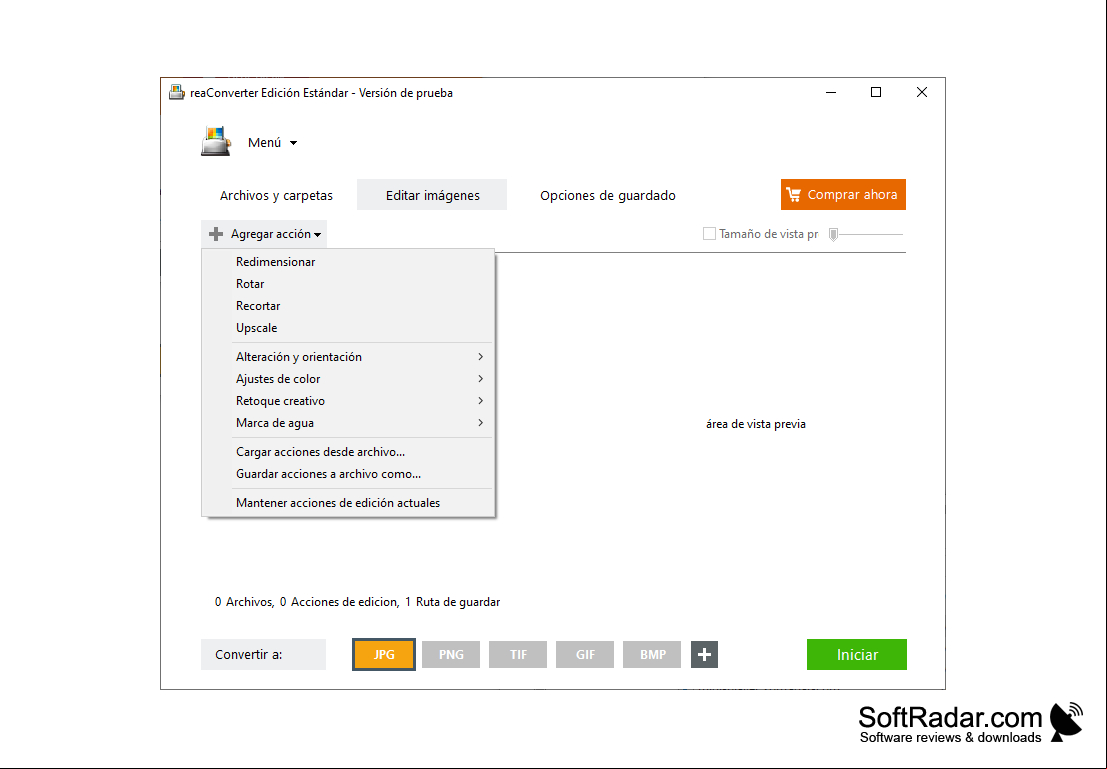Choose Rotar from the action menu
This screenshot has height=769, width=1107.
click(348, 284)
